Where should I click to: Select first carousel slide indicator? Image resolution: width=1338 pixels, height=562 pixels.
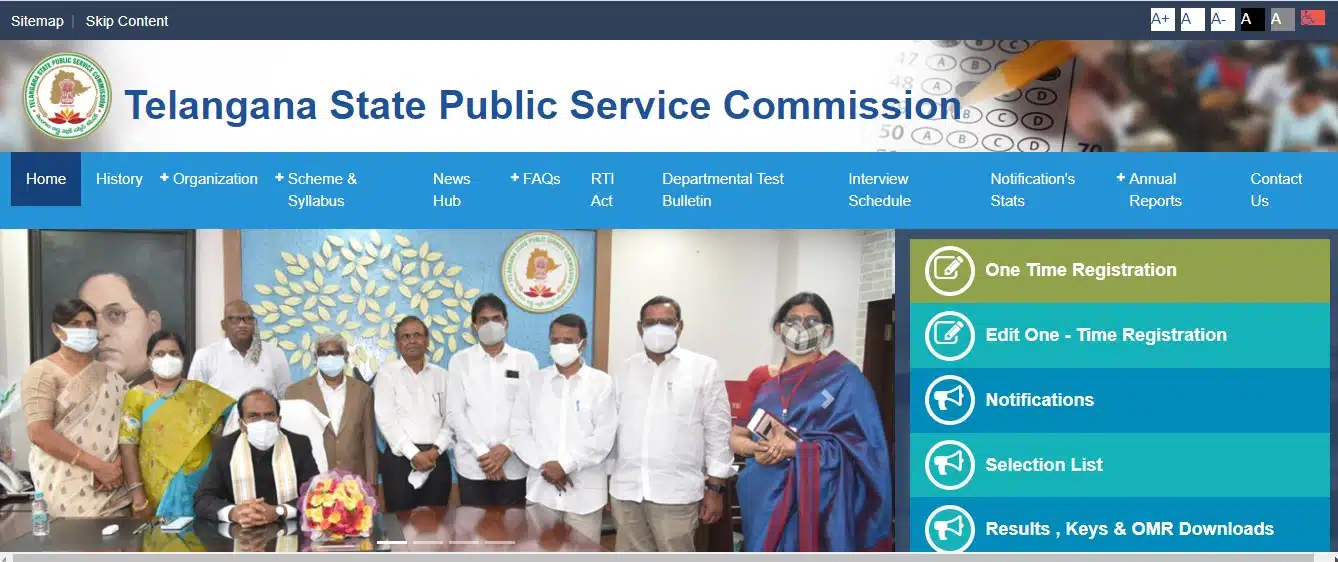(x=392, y=542)
